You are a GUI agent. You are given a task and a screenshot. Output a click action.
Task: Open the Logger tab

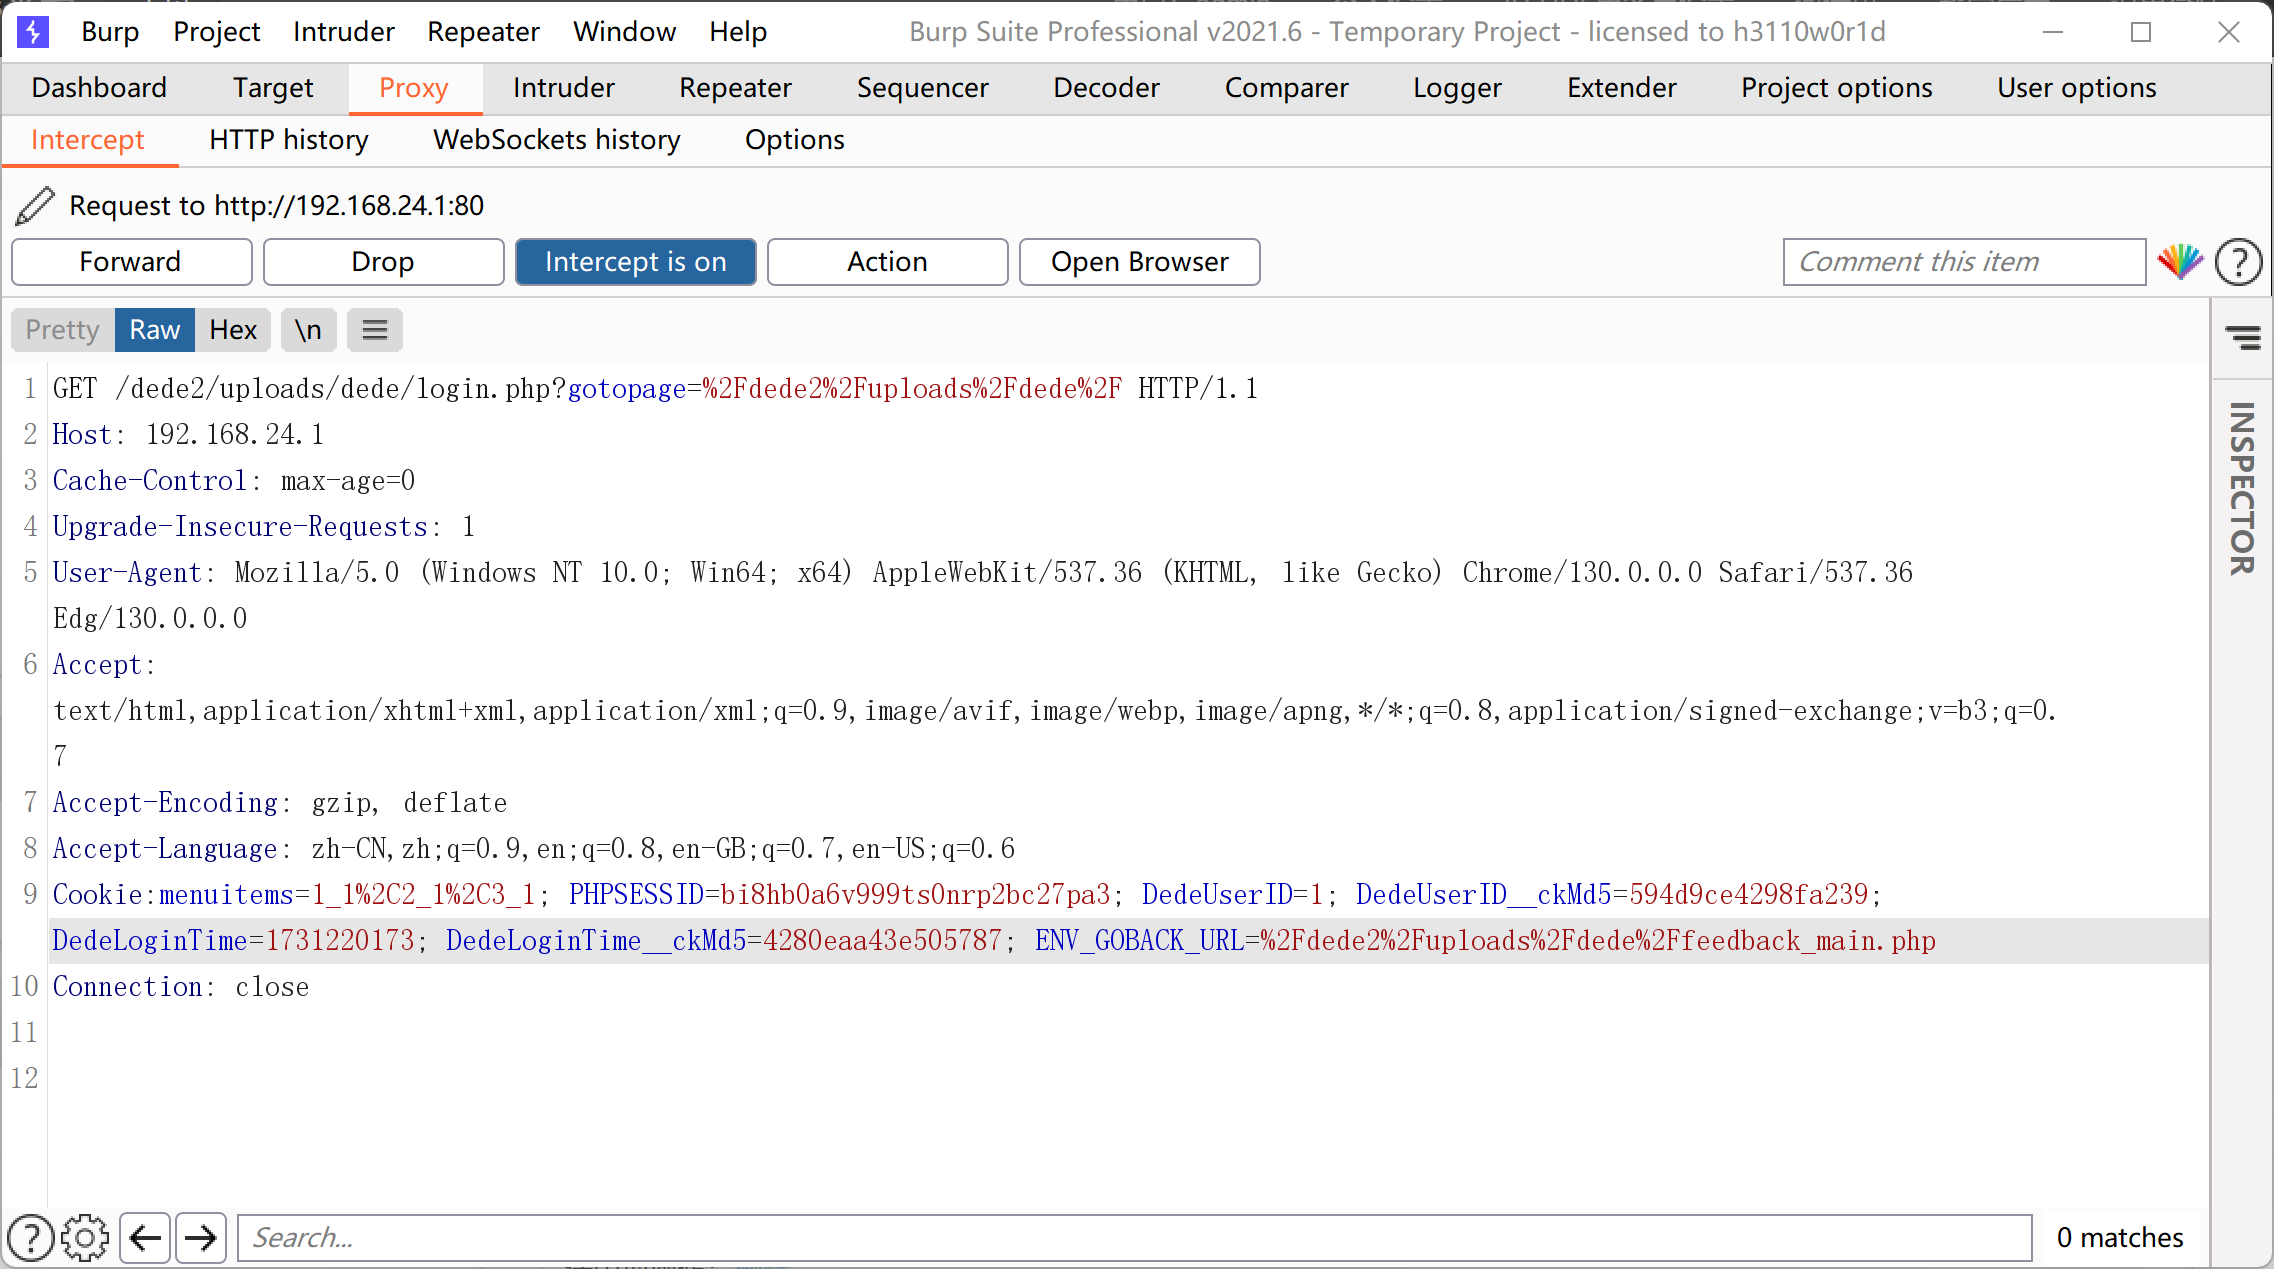[x=1457, y=88]
